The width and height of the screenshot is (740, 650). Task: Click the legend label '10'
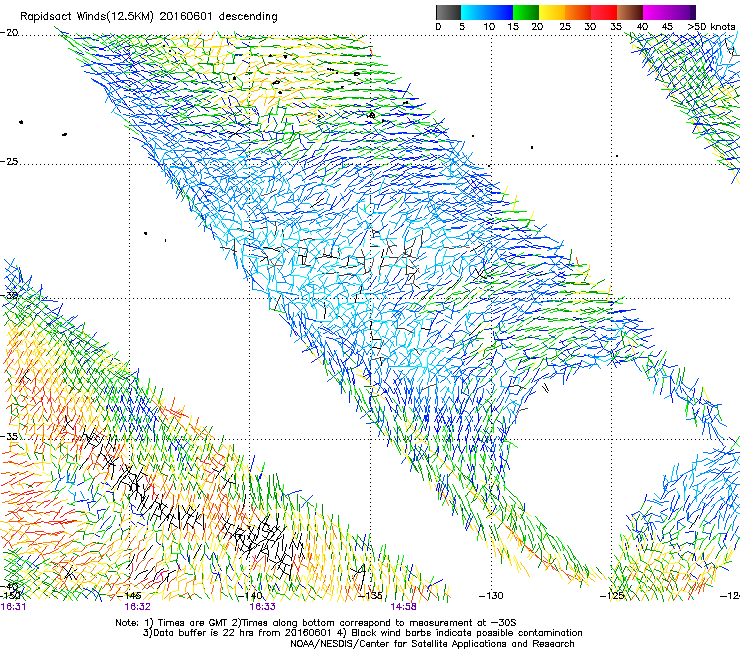click(x=489, y=27)
